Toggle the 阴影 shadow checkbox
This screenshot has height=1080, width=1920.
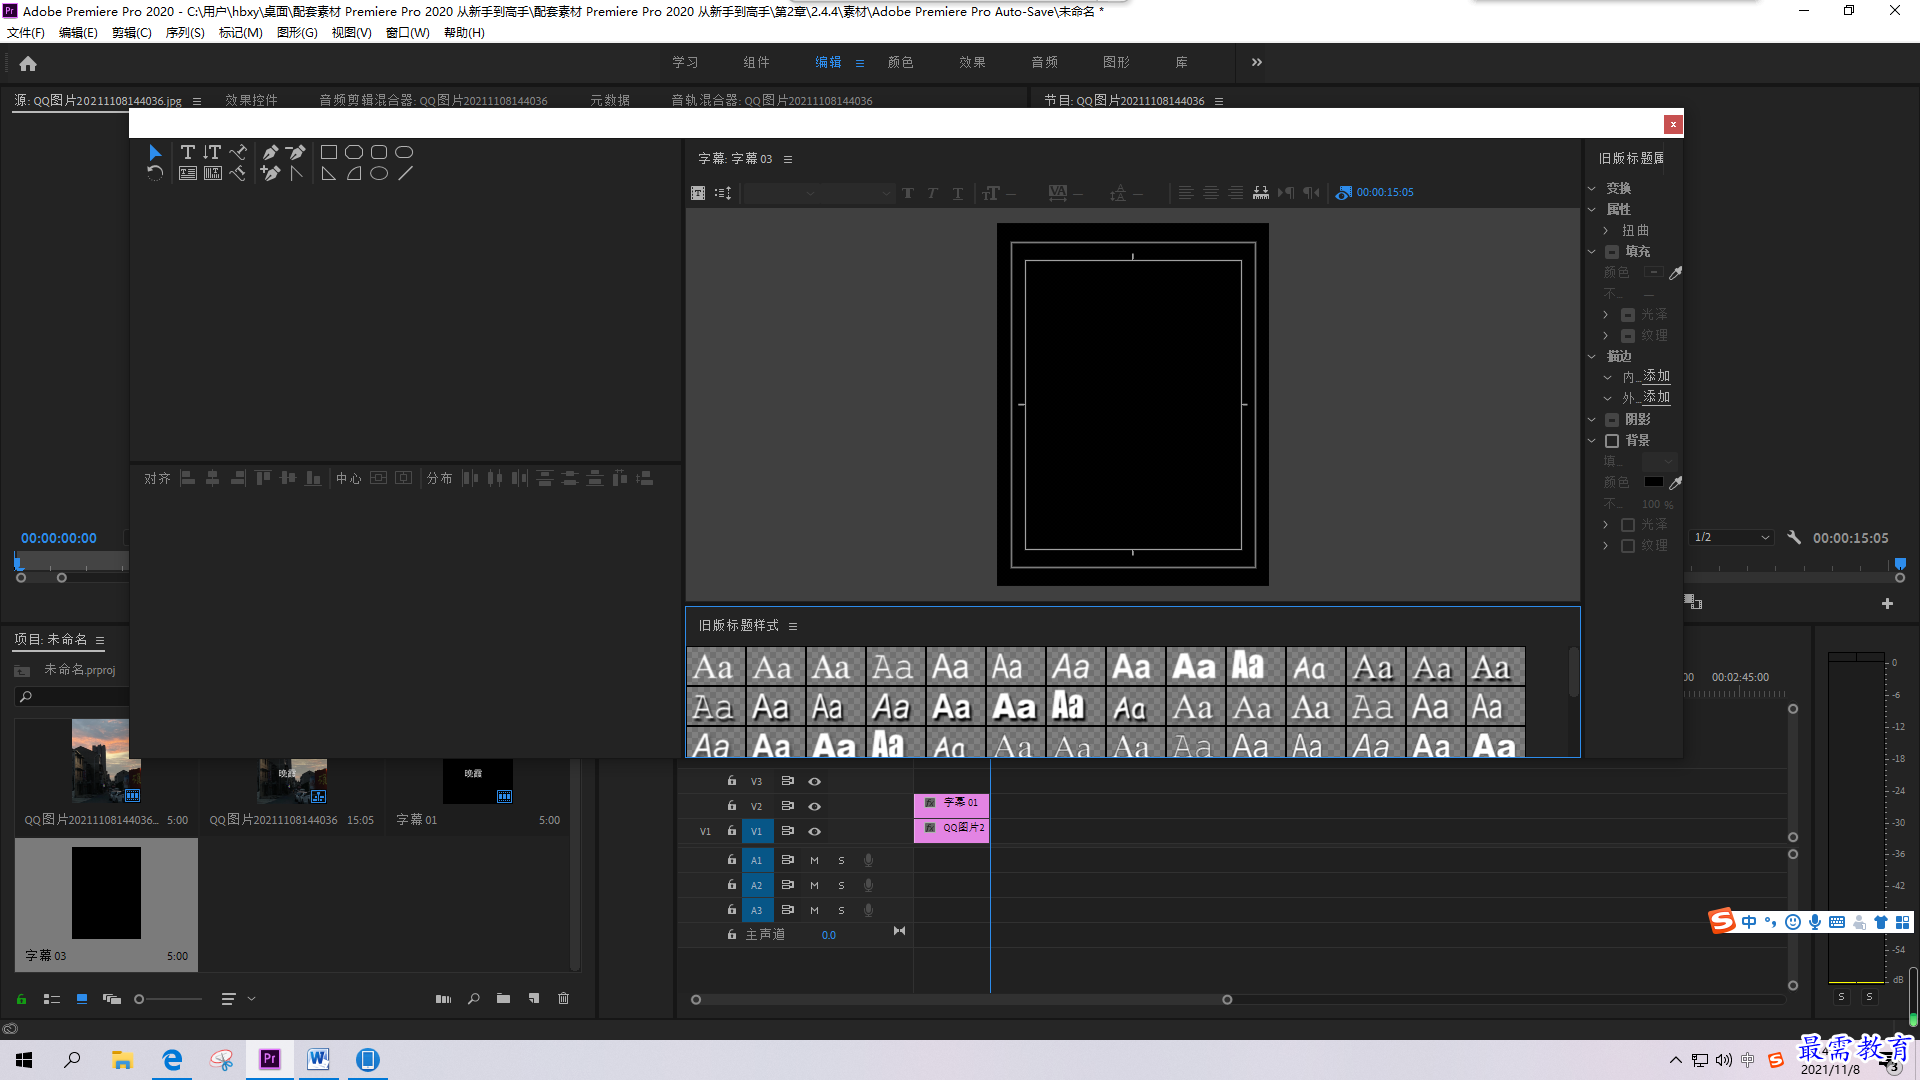point(1612,420)
